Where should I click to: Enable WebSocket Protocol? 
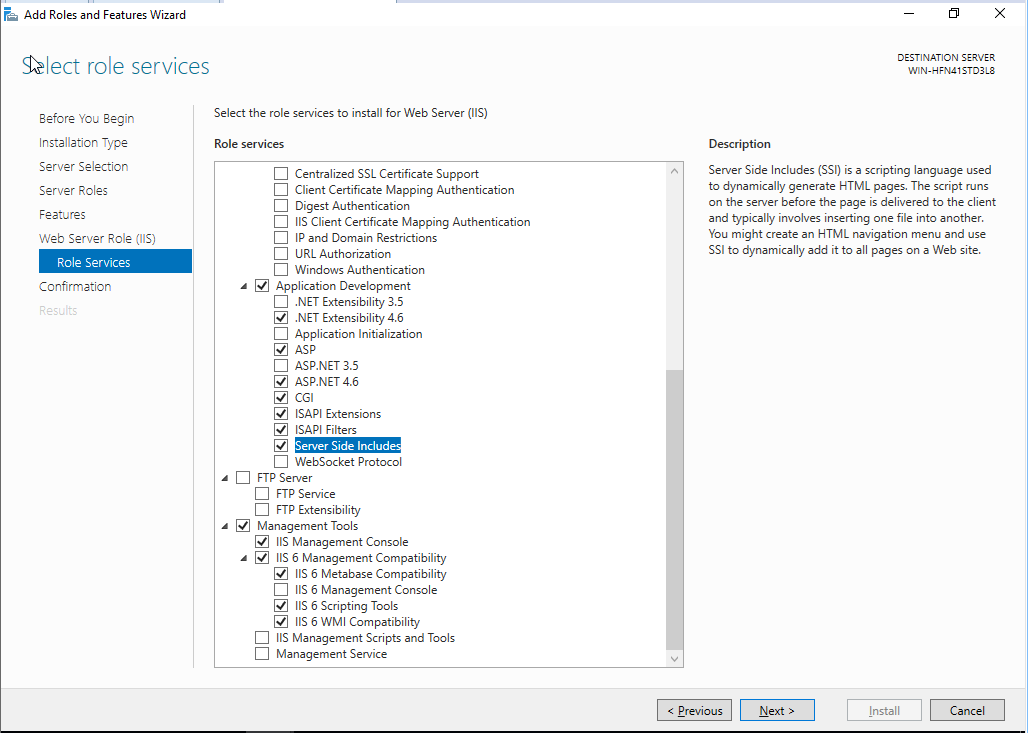(281, 461)
